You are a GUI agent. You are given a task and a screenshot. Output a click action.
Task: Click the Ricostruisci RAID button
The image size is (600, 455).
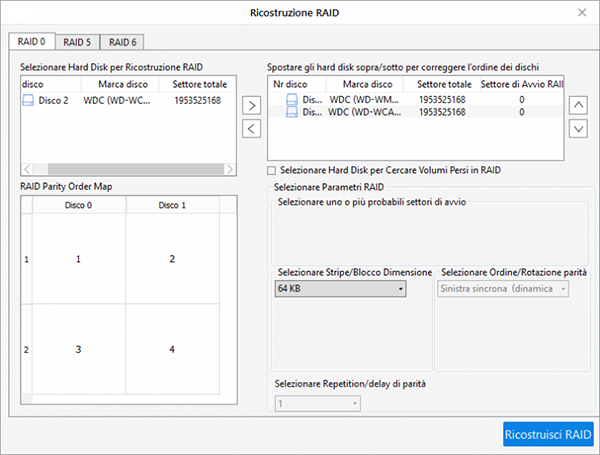coord(548,434)
